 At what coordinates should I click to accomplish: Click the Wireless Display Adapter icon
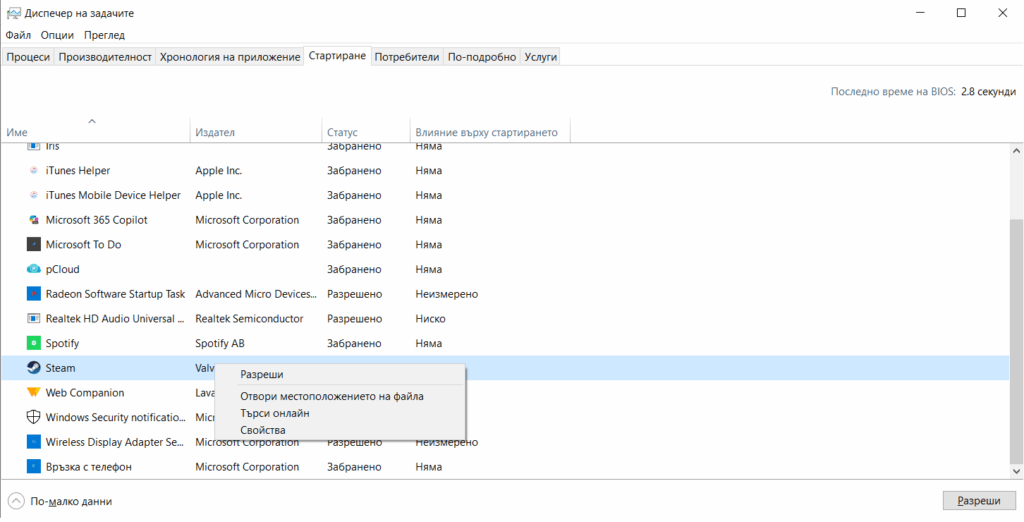click(33, 442)
